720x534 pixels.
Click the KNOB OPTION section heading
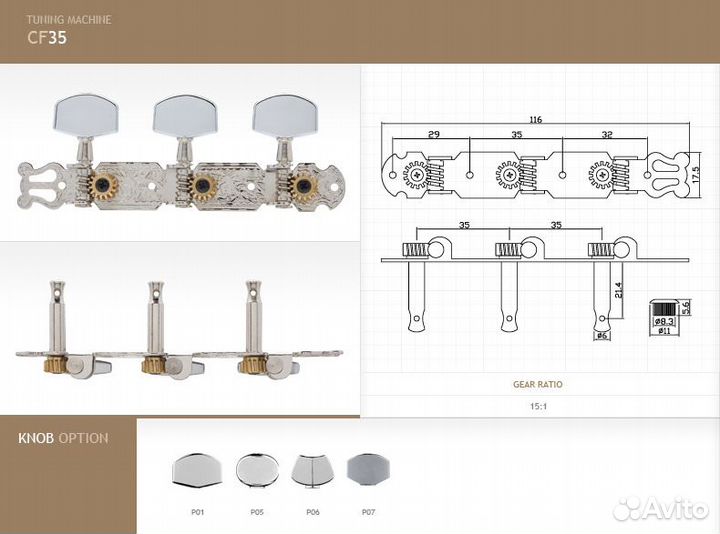63,438
